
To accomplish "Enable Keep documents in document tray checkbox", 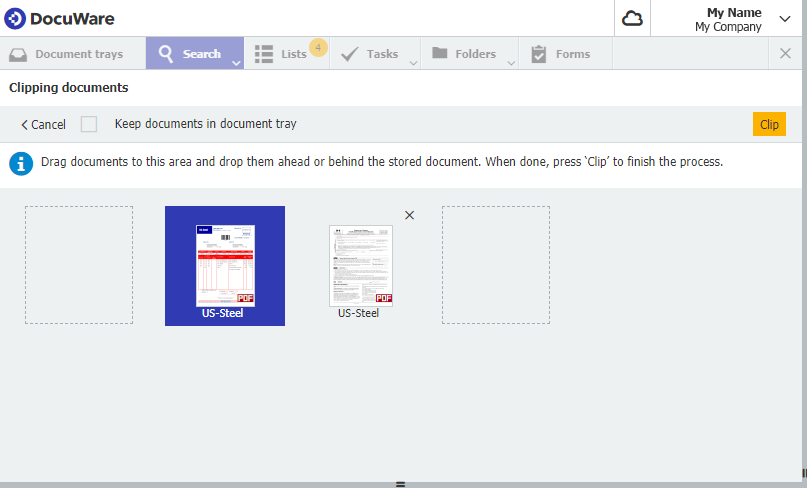I will 89,124.
